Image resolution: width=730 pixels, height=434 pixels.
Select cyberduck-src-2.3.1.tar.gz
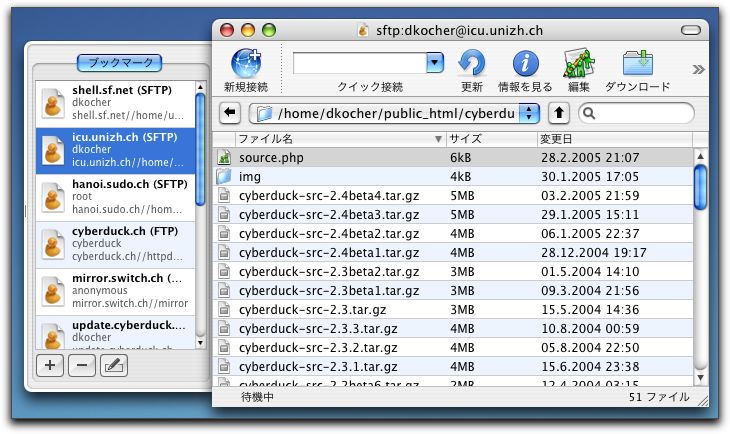tap(453, 367)
